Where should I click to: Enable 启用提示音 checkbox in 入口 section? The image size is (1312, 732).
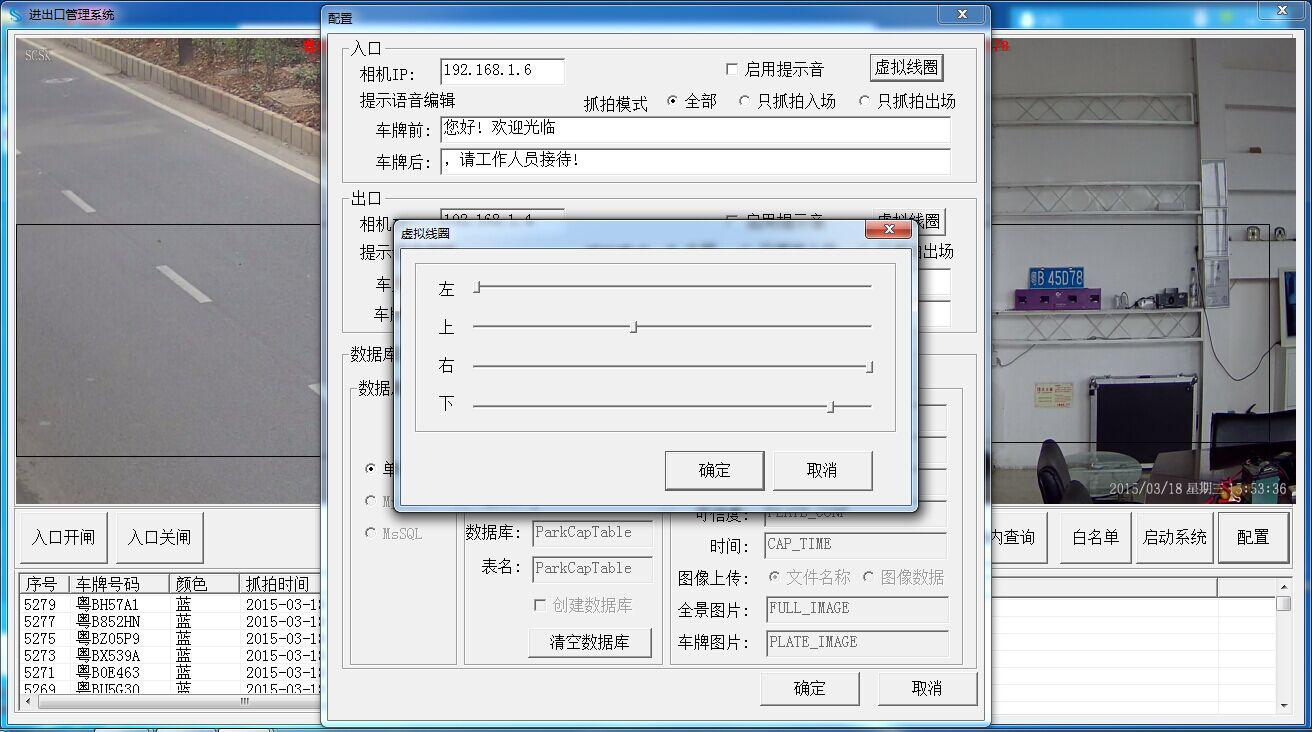[x=732, y=69]
